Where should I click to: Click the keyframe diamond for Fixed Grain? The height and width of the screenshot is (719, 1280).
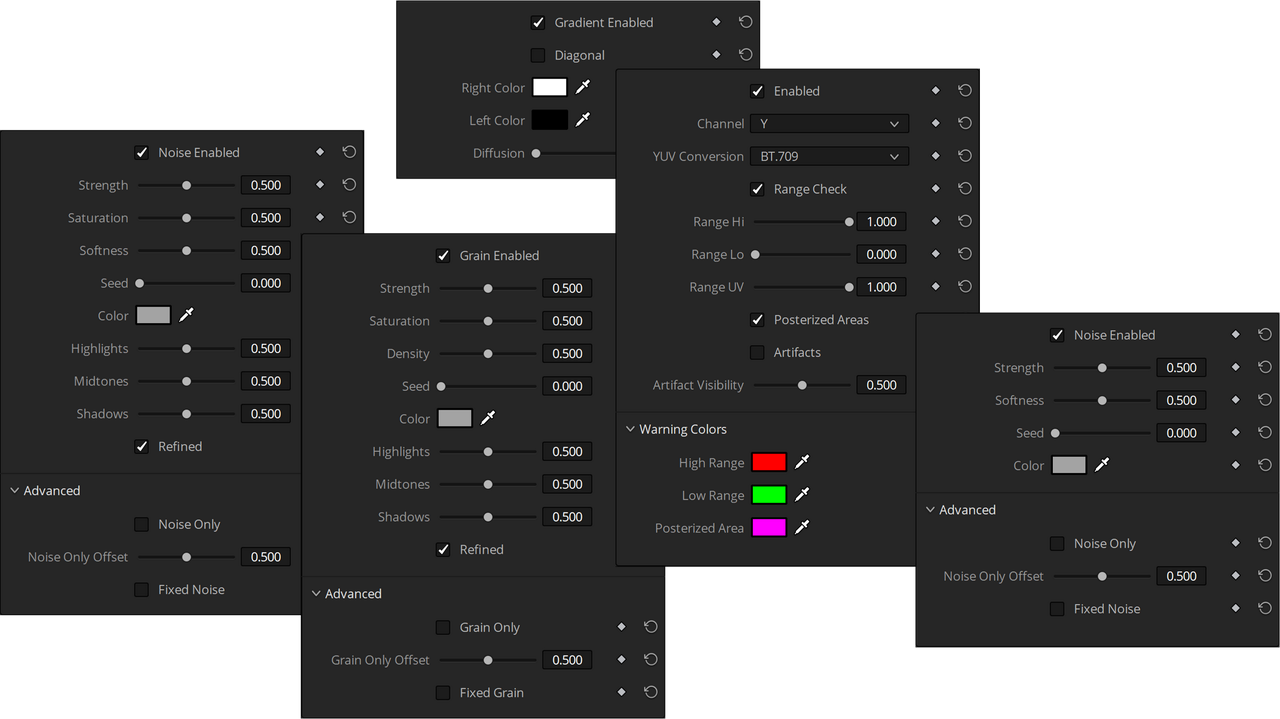coord(621,692)
